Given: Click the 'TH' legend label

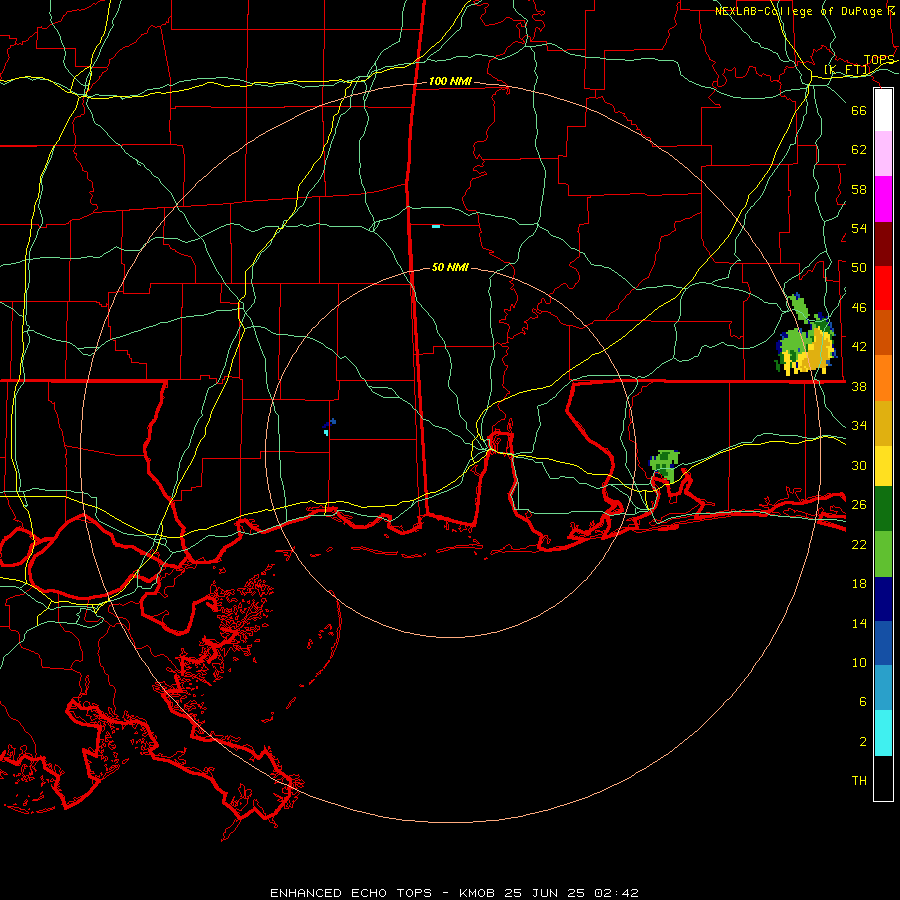Looking at the screenshot, I should click(x=859, y=781).
